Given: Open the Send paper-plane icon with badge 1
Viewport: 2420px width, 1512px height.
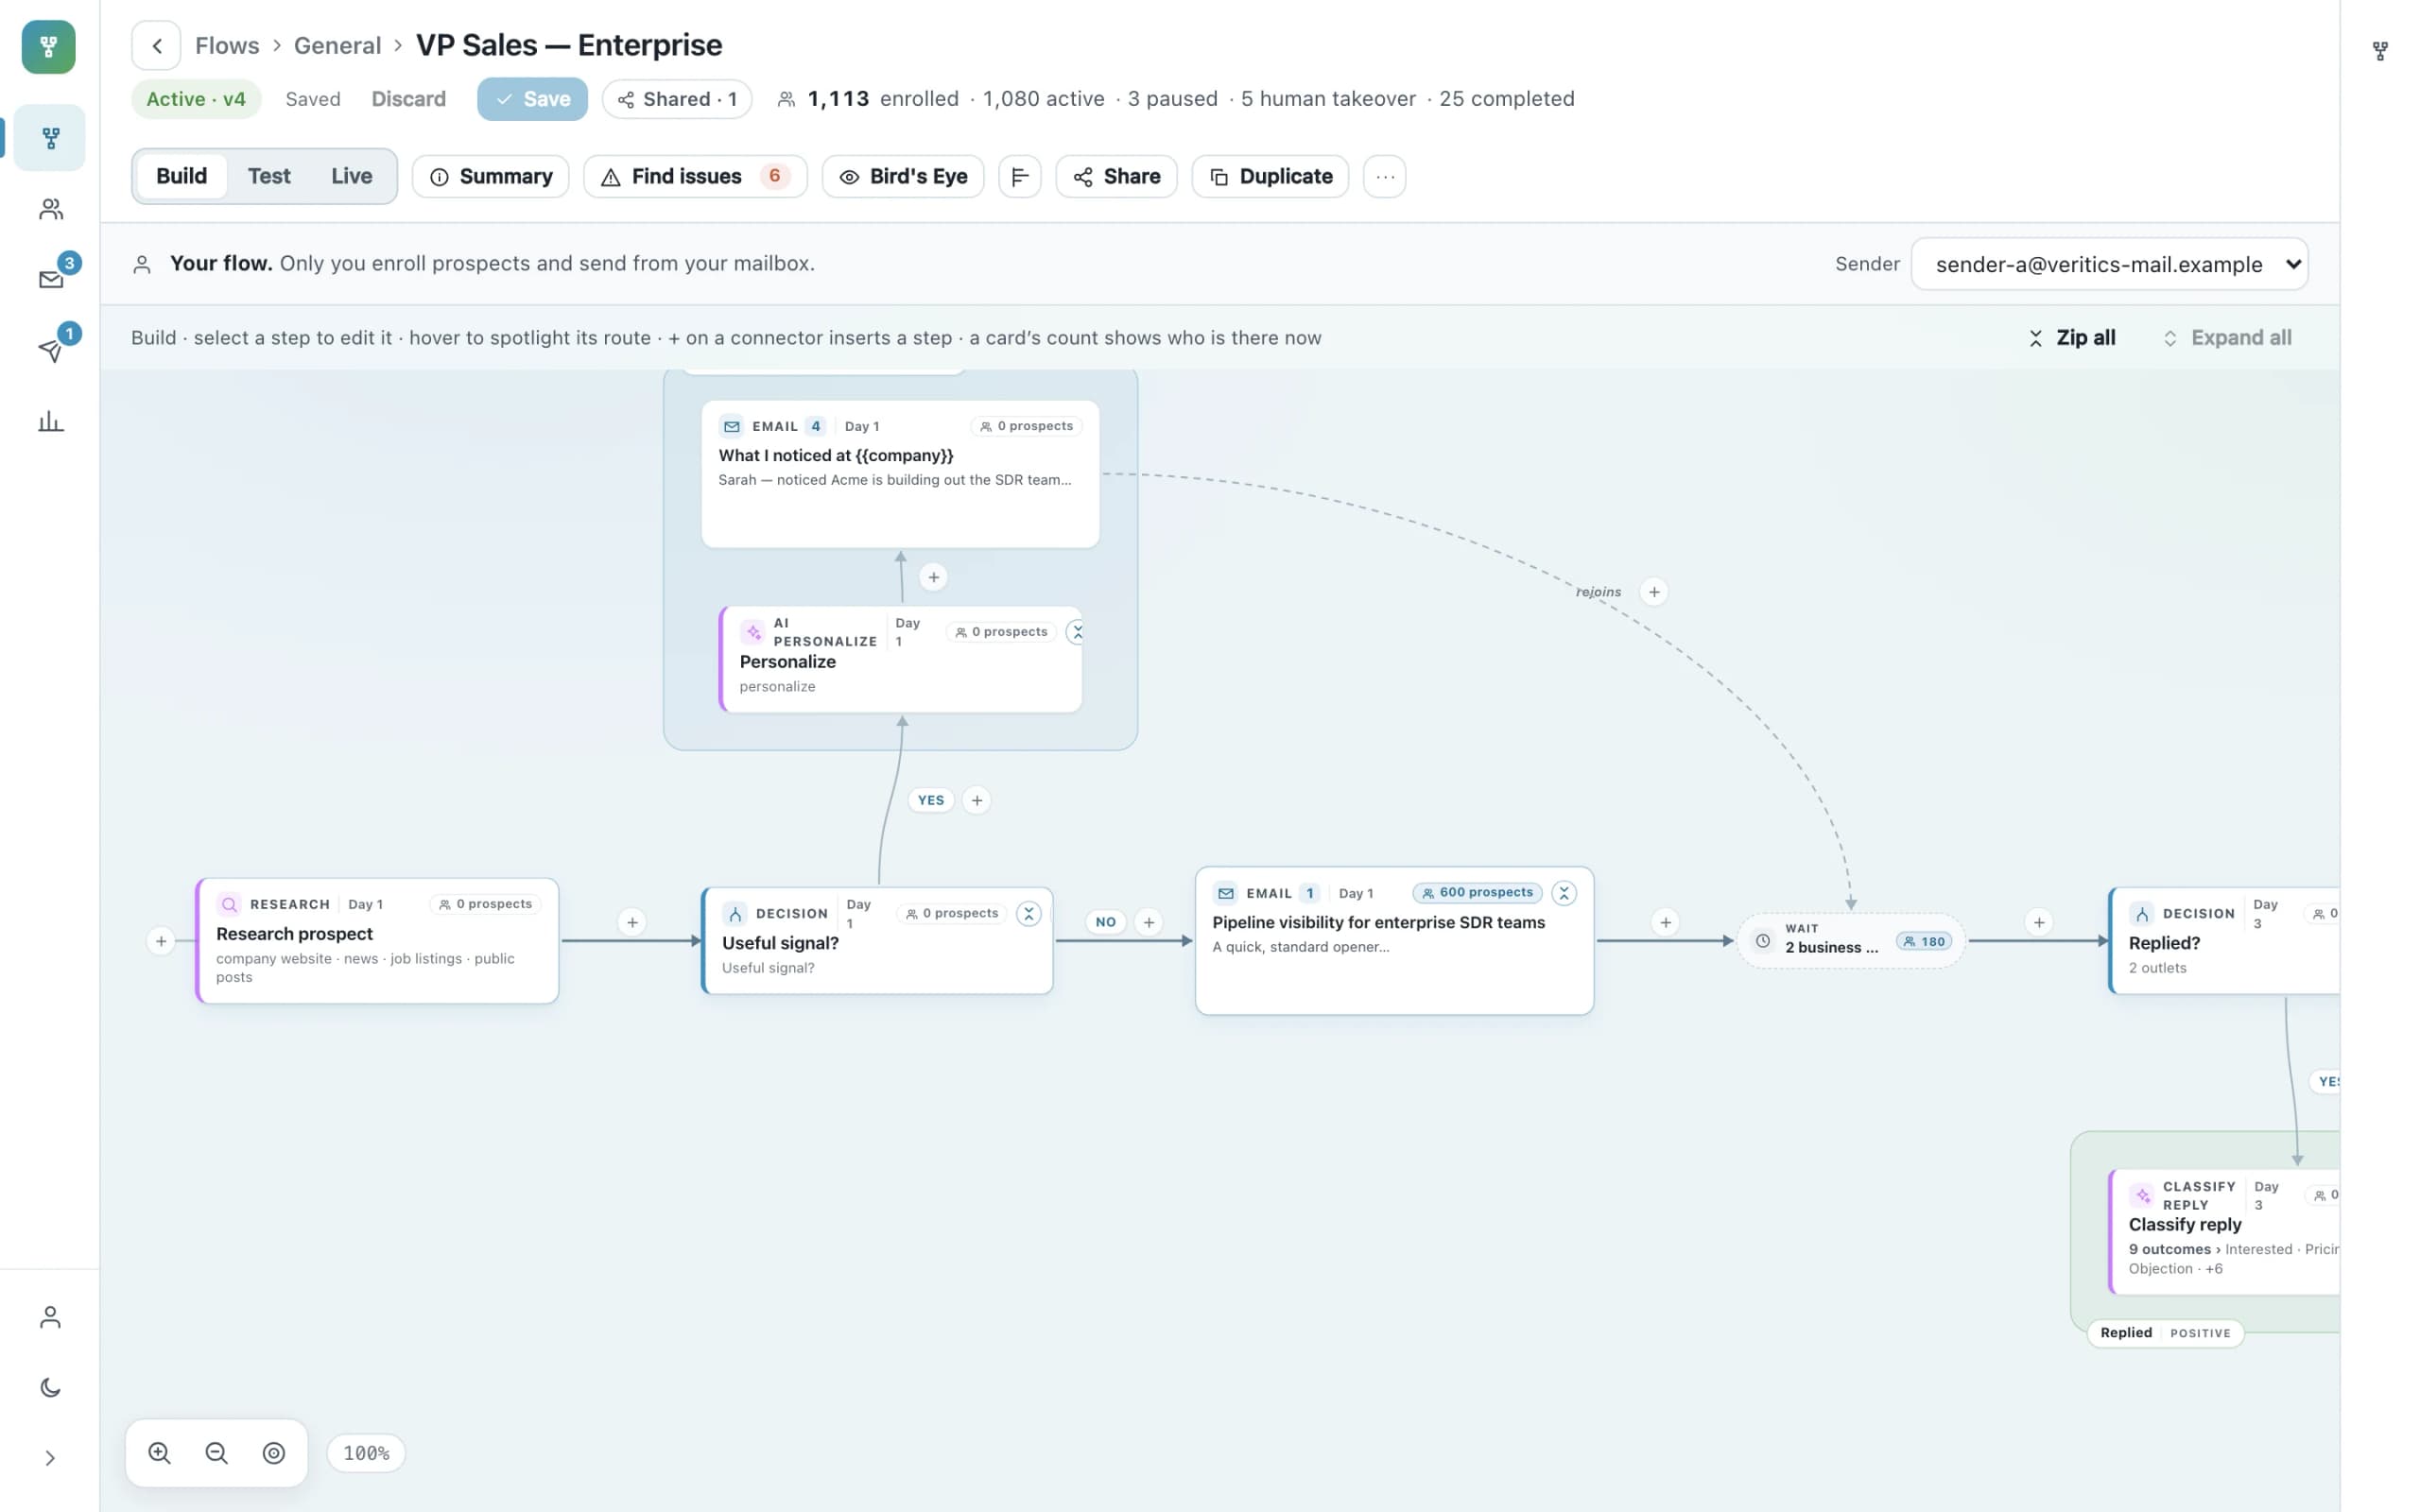Looking at the screenshot, I should (50, 350).
